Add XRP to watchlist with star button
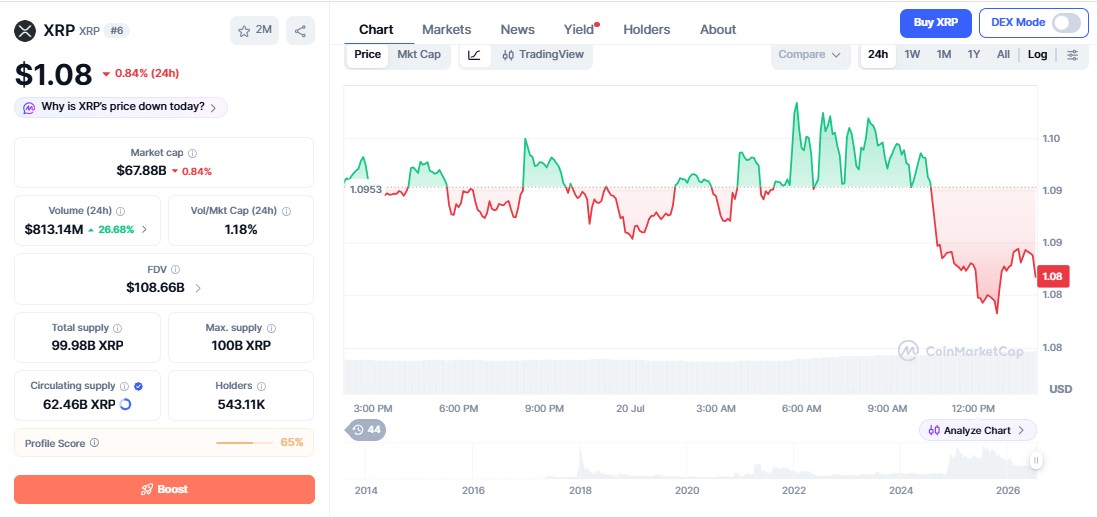Viewport: 1097px width, 517px height. [x=255, y=31]
